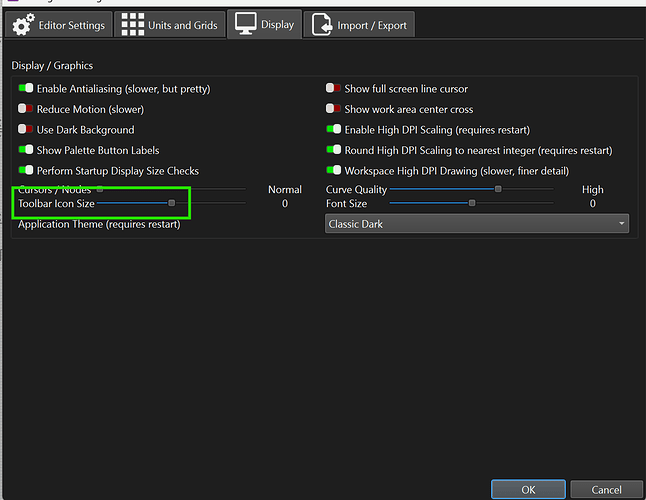The height and width of the screenshot is (500, 646).
Task: Click the Font Size slider handle
Action: [472, 203]
